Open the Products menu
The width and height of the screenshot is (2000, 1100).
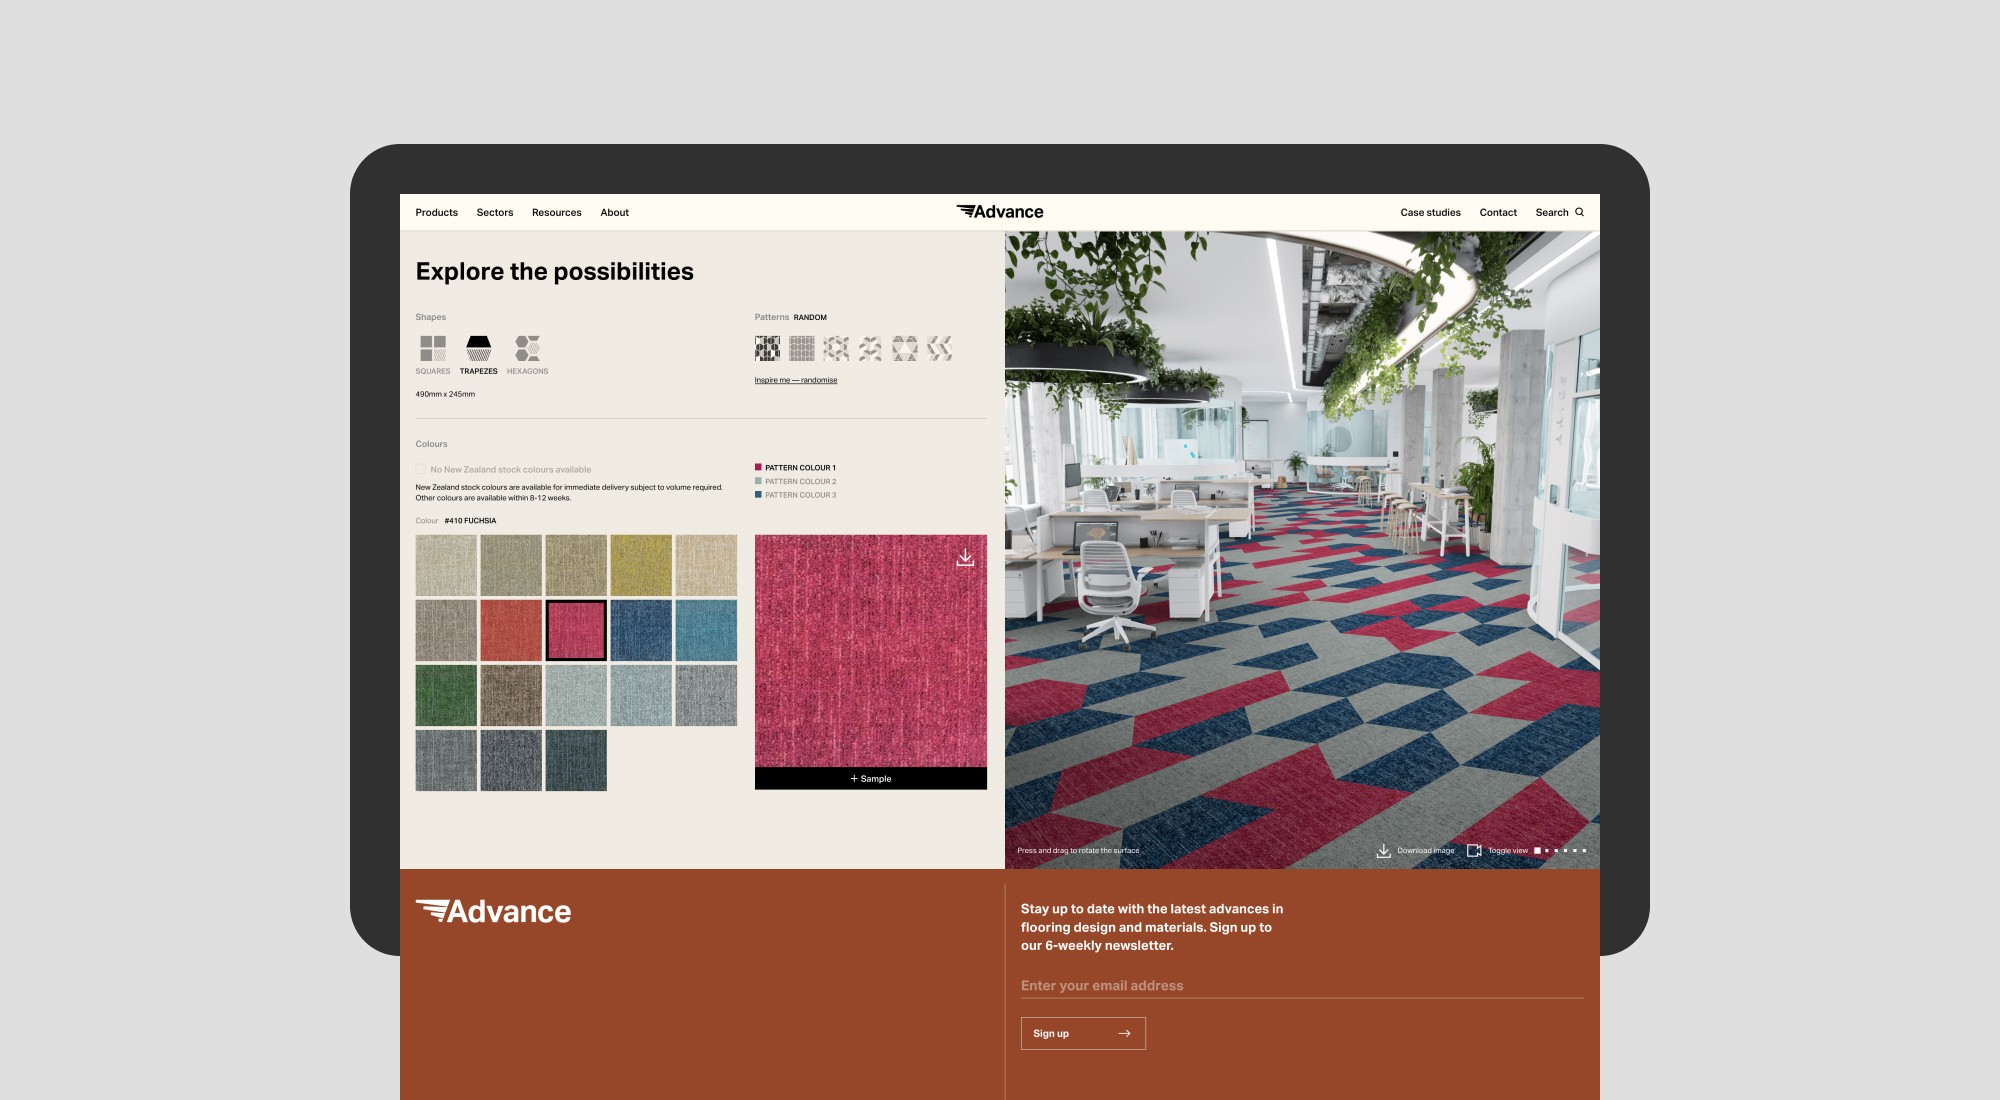tap(436, 212)
